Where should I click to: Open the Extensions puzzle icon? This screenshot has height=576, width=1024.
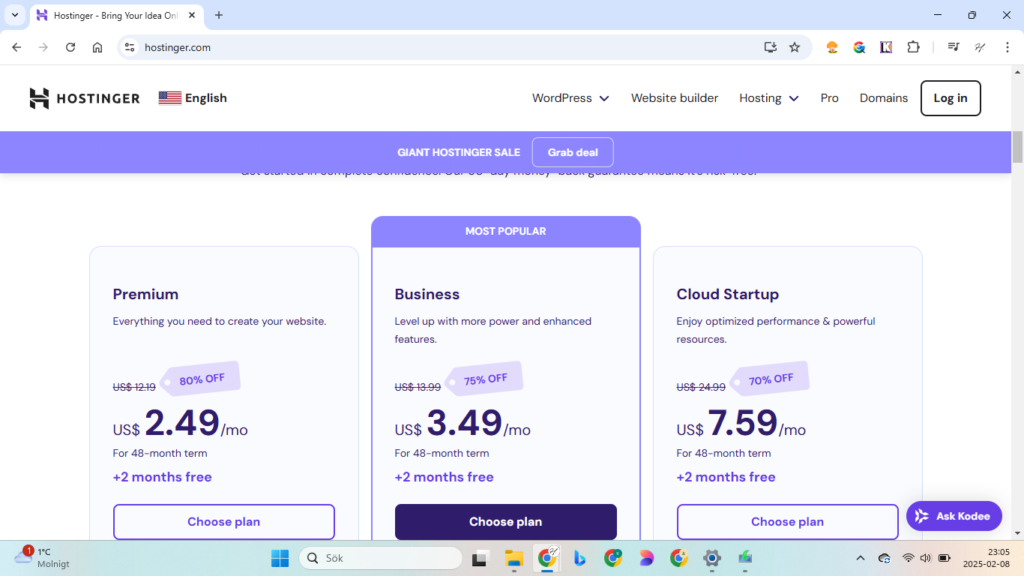(913, 47)
